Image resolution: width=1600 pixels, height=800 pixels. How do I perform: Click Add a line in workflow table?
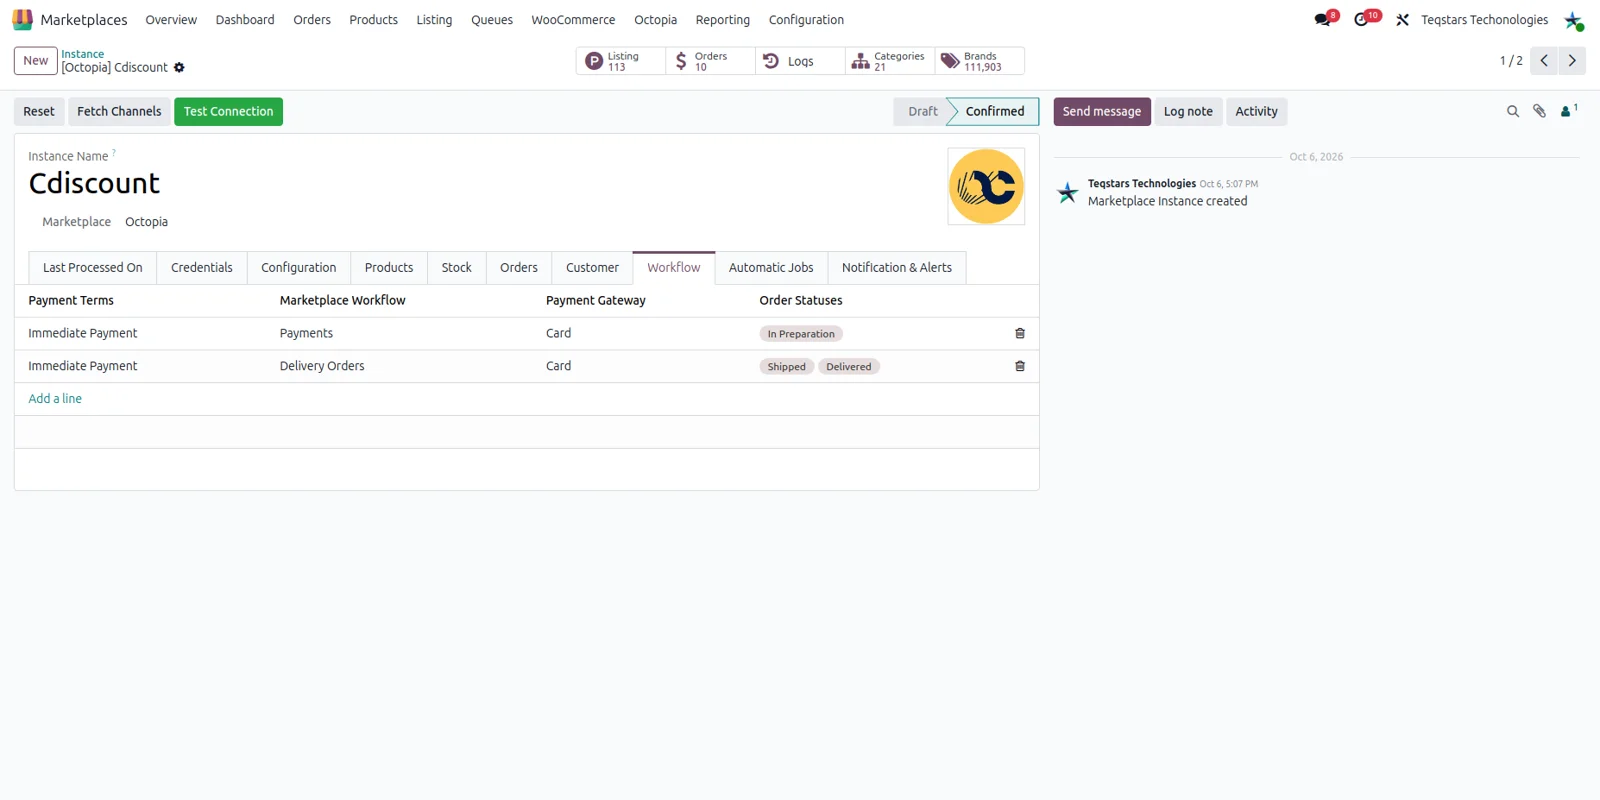point(55,399)
